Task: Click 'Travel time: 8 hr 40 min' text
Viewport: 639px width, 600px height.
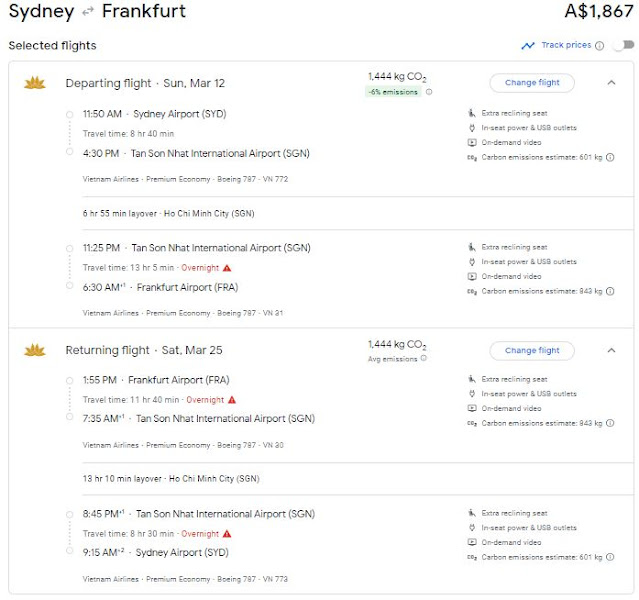Action: coord(128,134)
